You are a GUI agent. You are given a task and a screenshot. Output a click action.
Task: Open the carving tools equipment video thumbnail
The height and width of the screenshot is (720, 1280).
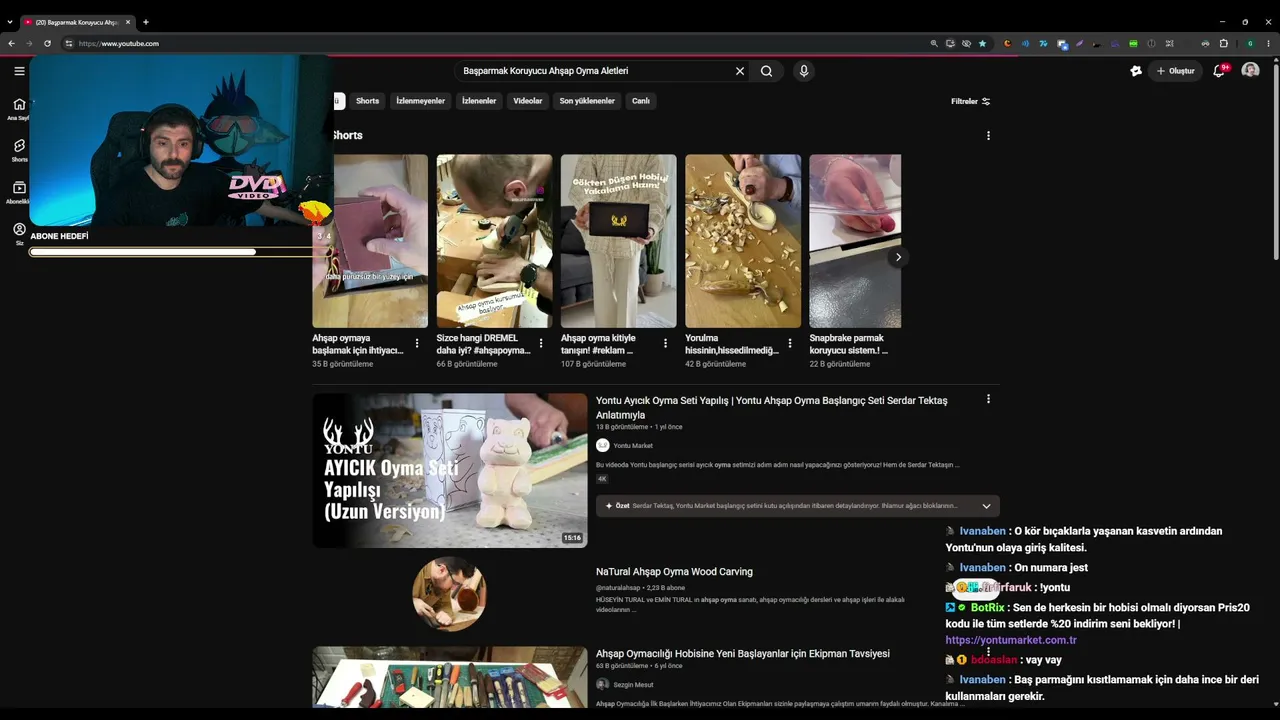[x=450, y=677]
